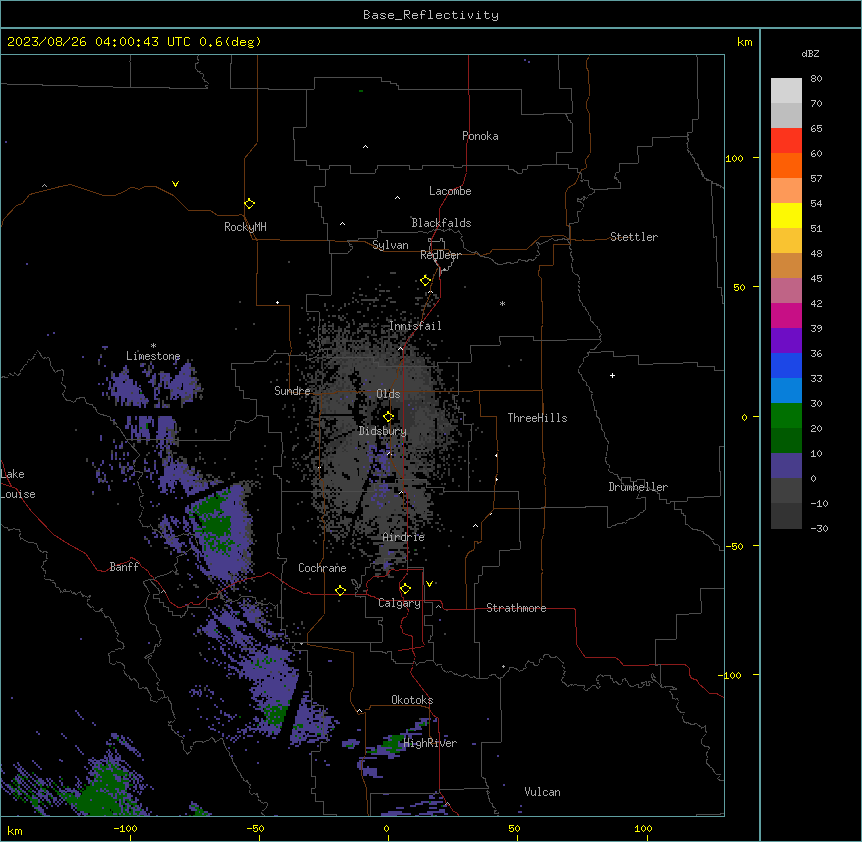Click the Airdrie label
862x842 pixels.
point(404,537)
